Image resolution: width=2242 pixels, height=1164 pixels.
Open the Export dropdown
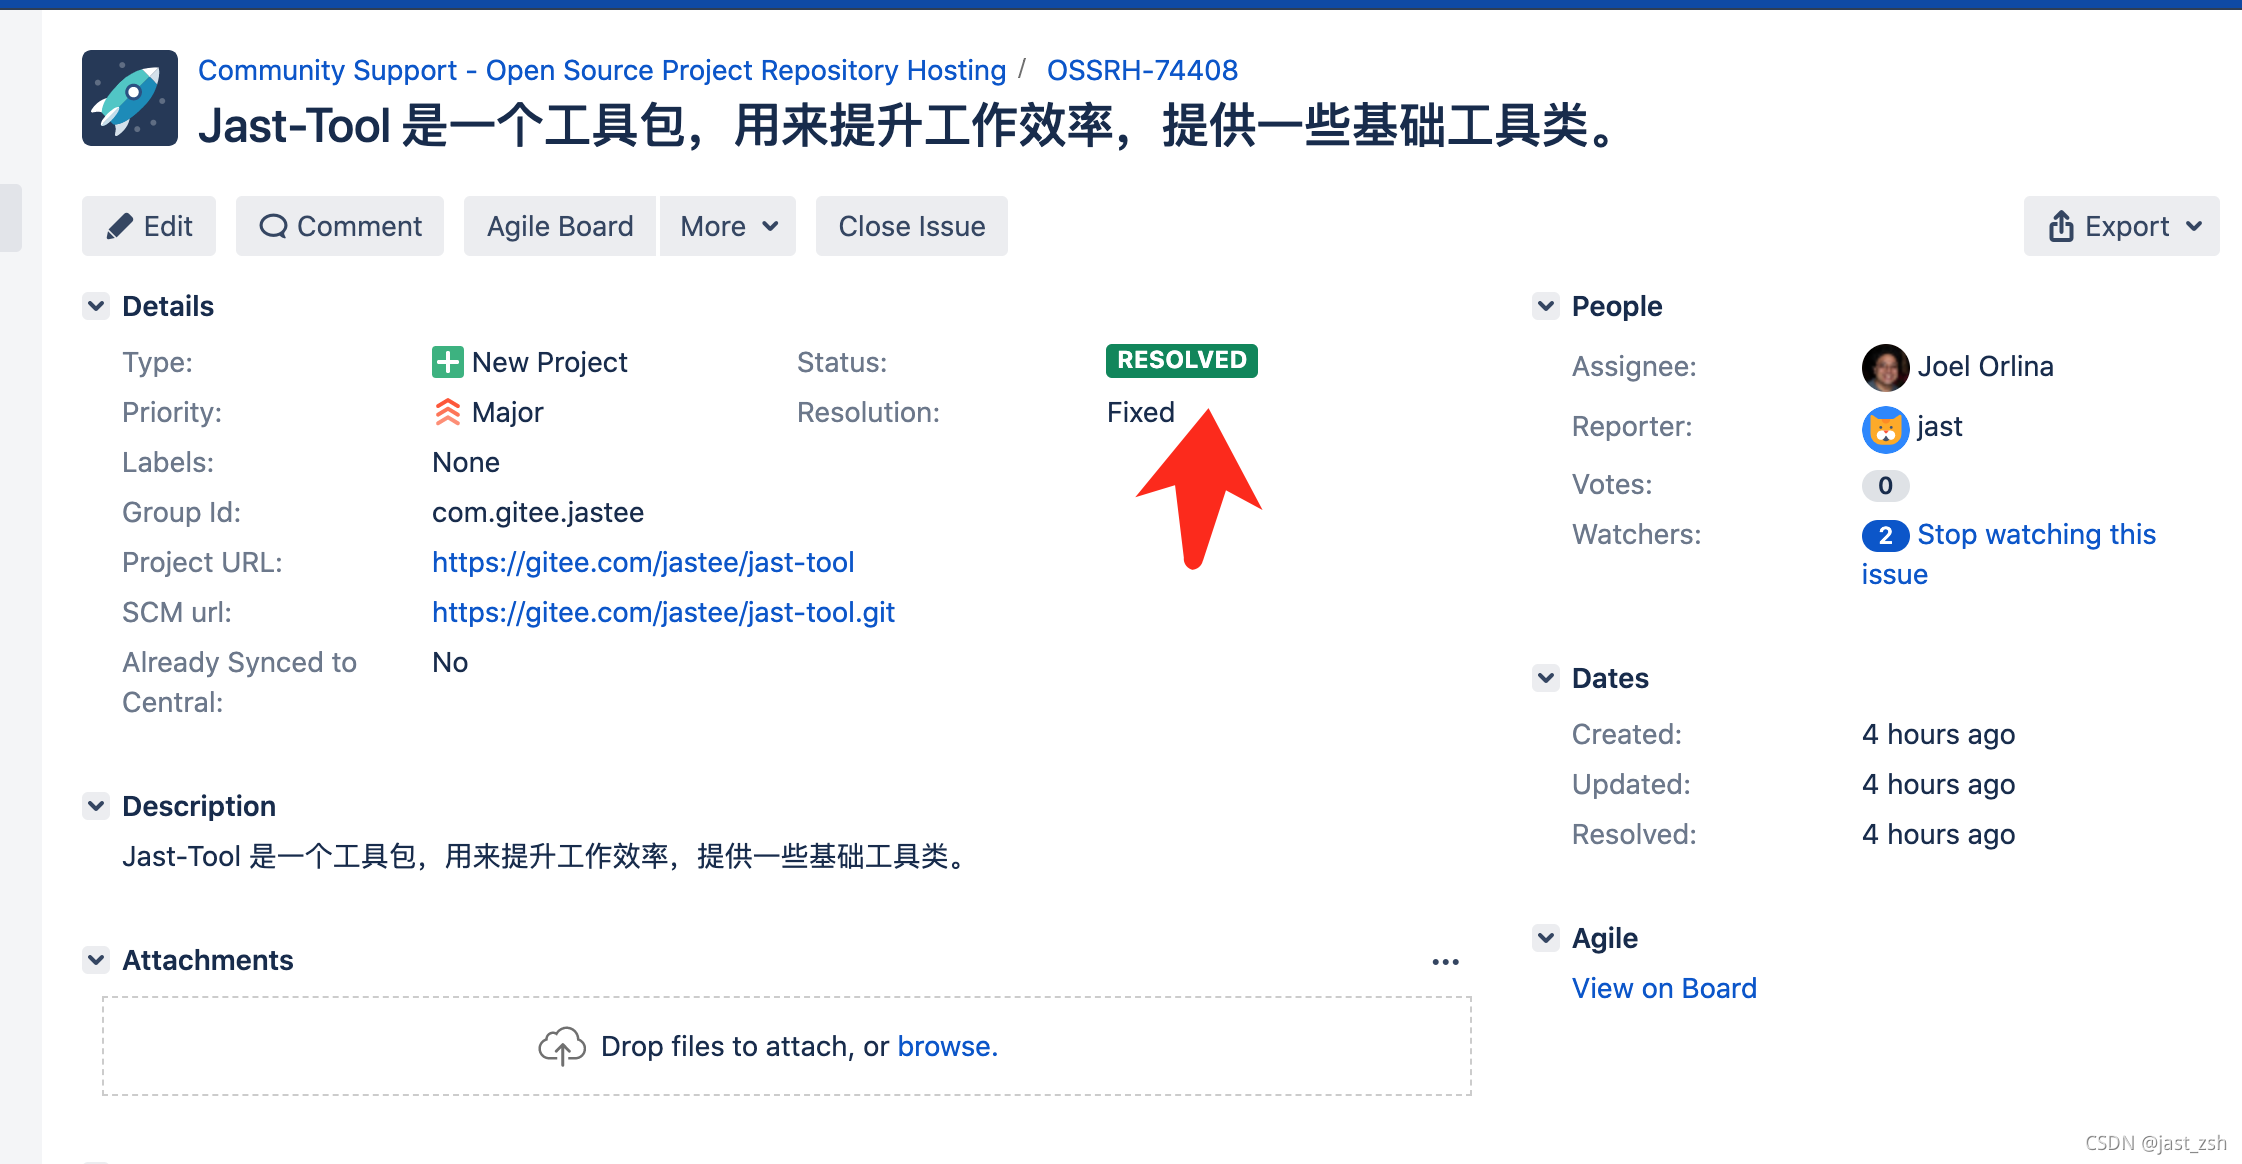pyautogui.click(x=2121, y=226)
